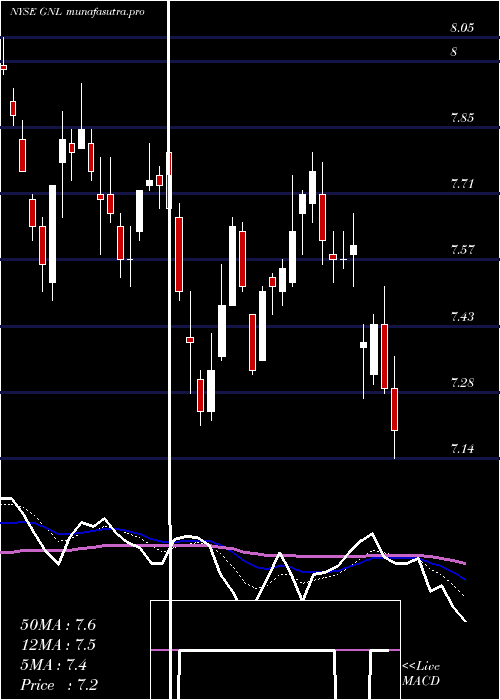Click the 8 price level label
The image size is (500, 700).
pos(454,52)
